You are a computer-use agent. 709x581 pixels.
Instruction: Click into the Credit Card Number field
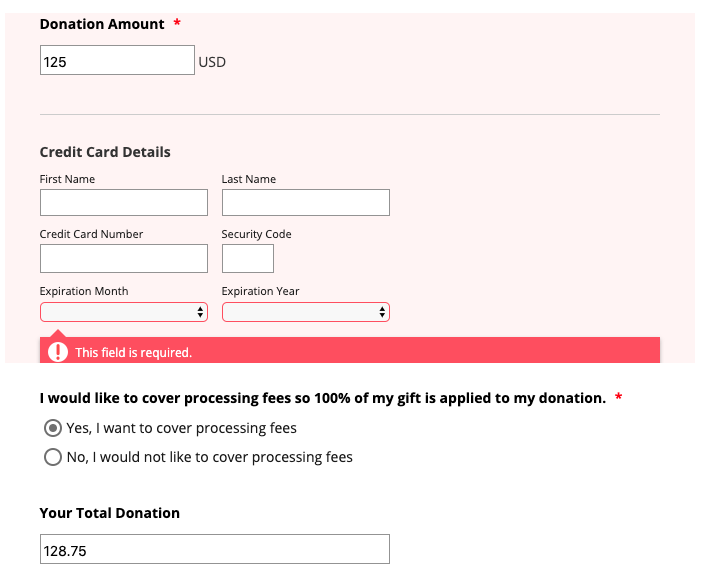[x=123, y=258]
